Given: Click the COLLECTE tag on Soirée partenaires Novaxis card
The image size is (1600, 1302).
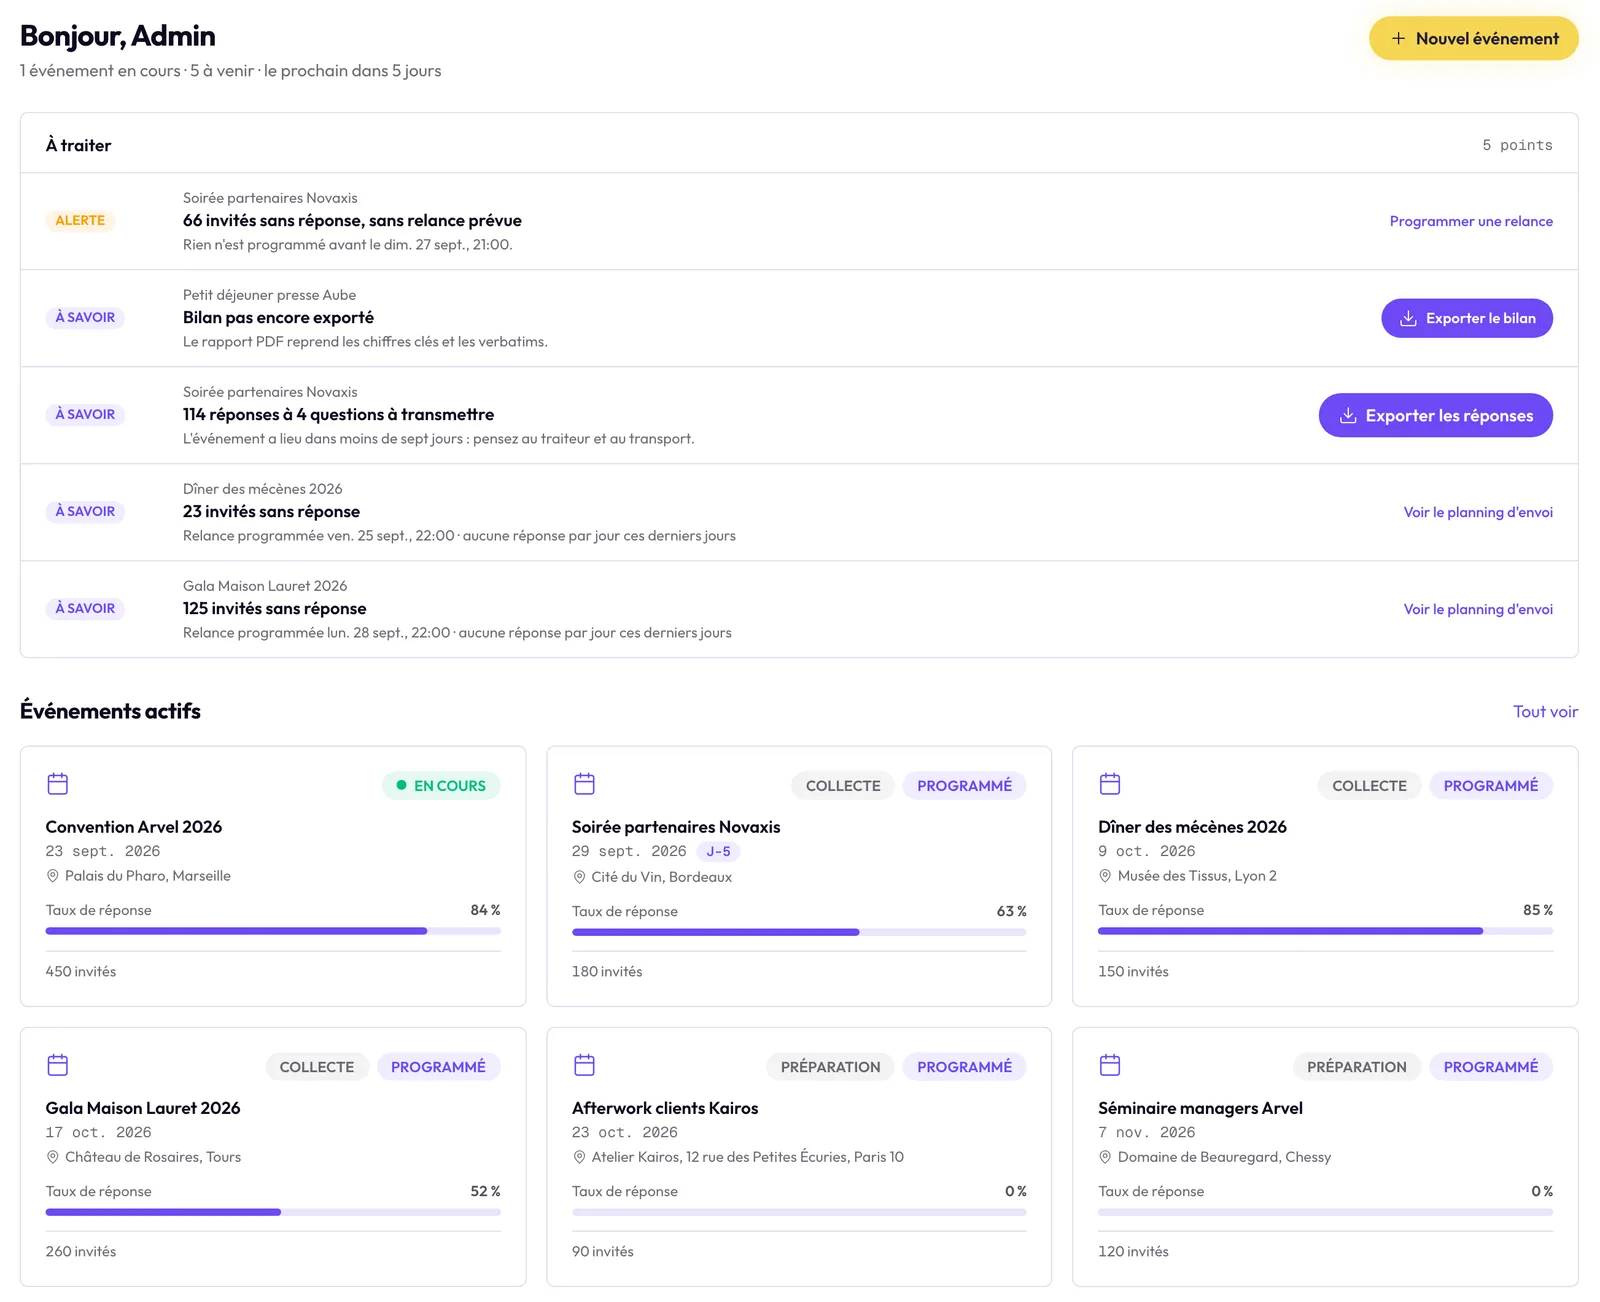Looking at the screenshot, I should (843, 786).
